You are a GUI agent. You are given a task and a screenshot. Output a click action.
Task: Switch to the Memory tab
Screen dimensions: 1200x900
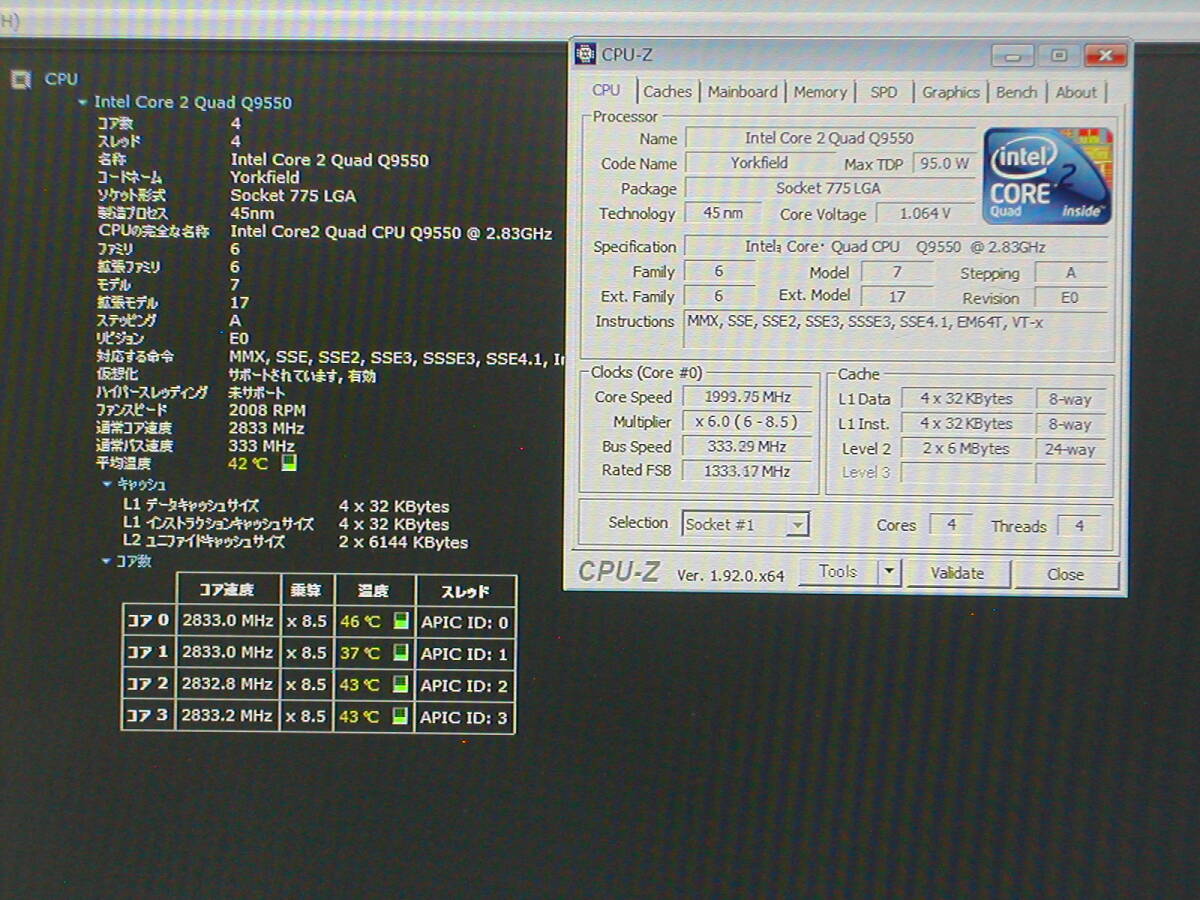820,92
